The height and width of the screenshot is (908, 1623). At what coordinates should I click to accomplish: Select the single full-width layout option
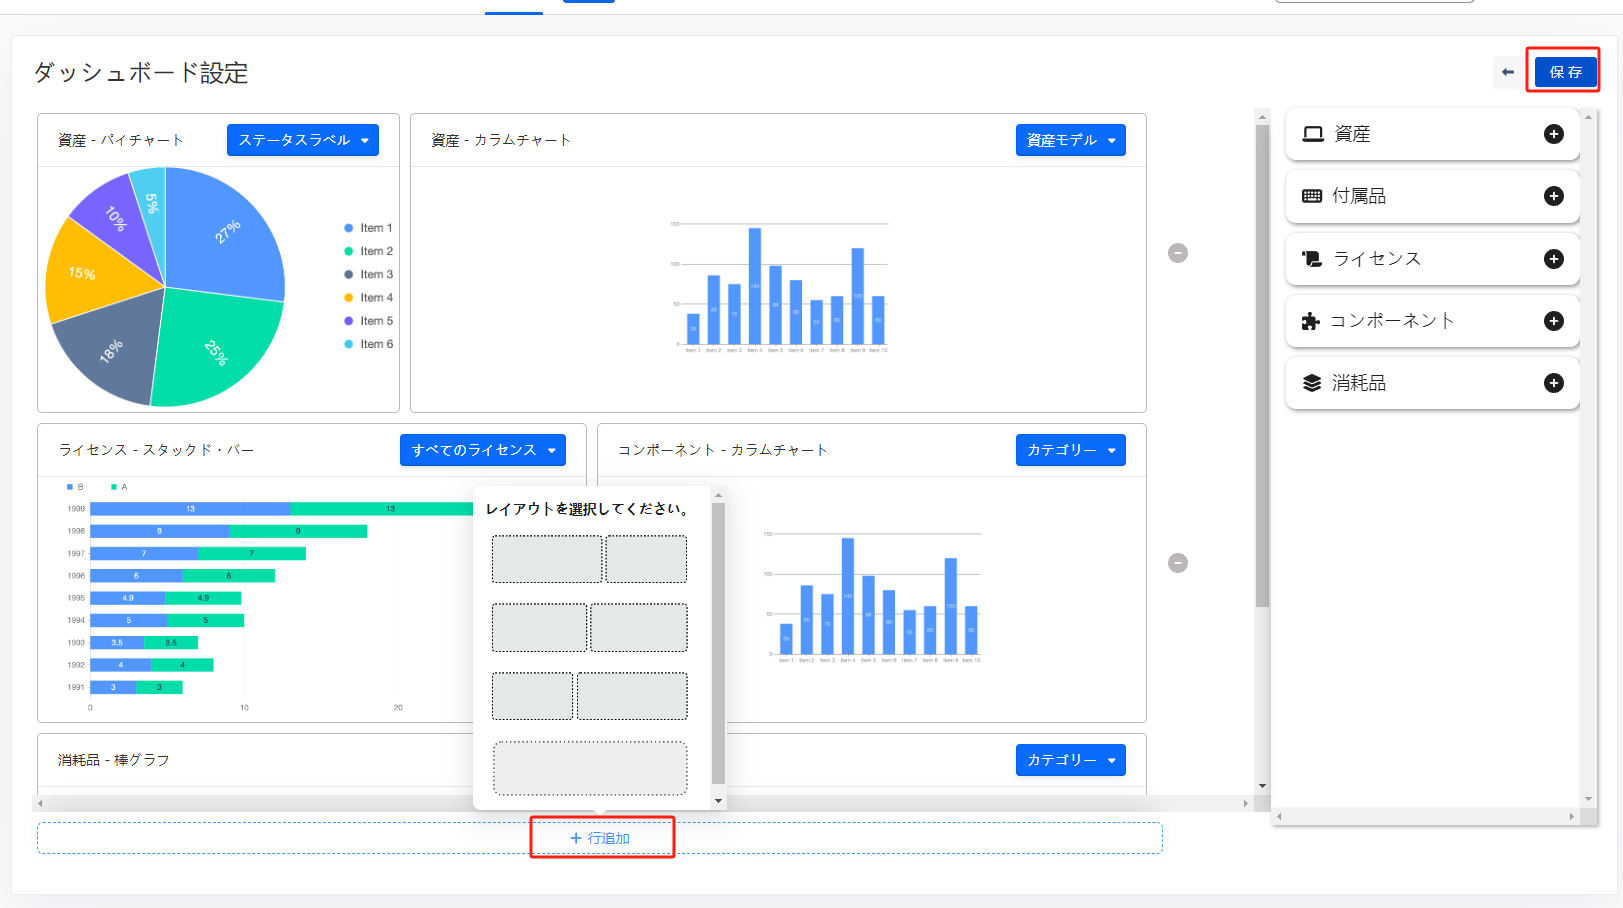click(590, 768)
